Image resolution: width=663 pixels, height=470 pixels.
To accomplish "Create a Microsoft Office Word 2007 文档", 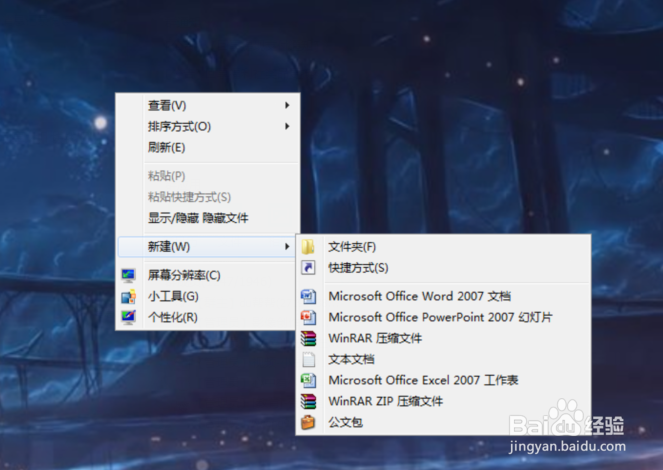I will tap(443, 296).
